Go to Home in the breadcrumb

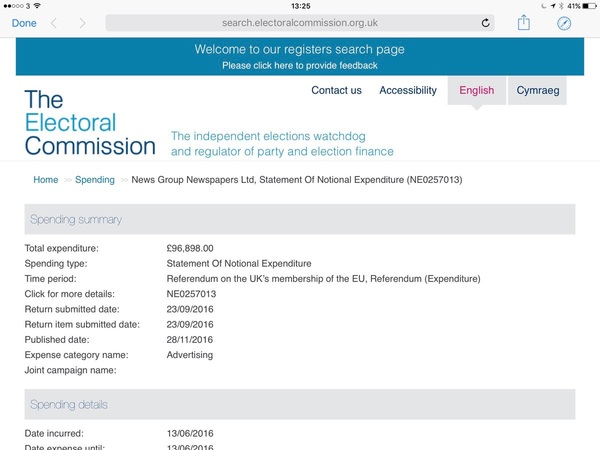coord(46,180)
